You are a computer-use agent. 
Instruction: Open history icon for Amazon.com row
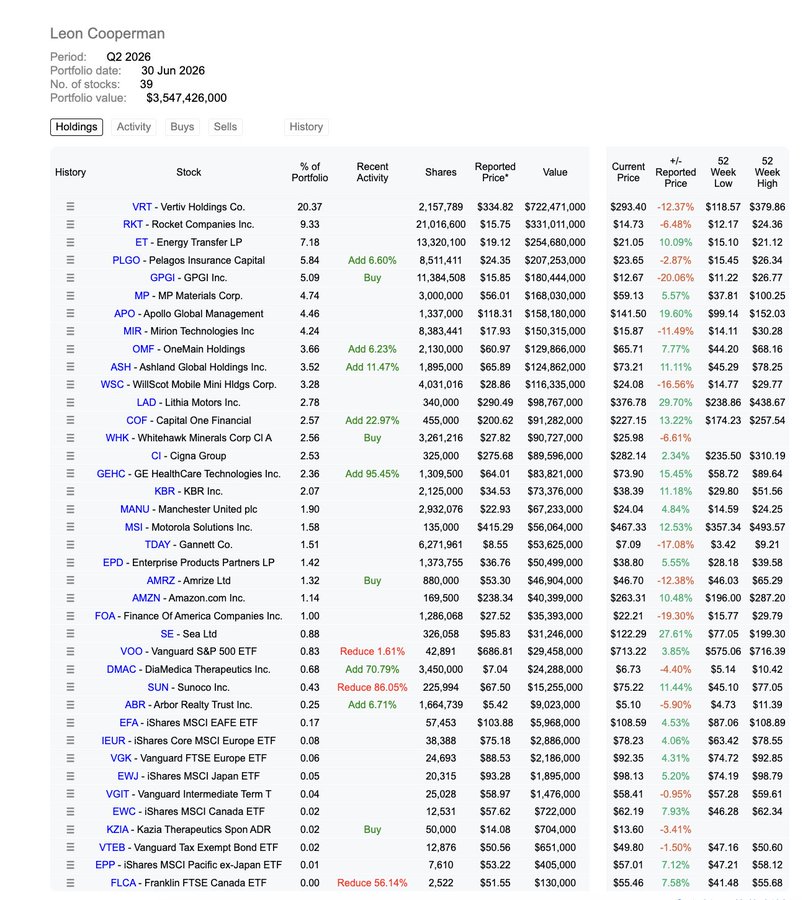point(70,598)
